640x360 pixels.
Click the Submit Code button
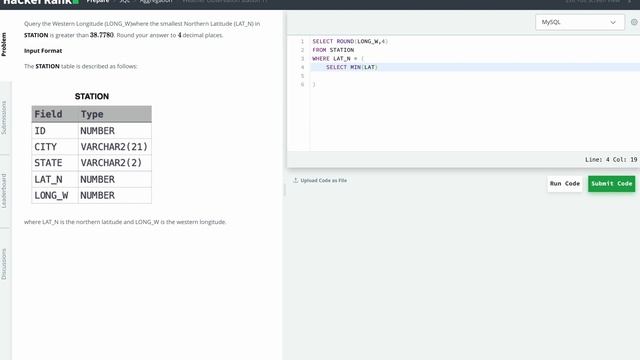click(x=611, y=184)
